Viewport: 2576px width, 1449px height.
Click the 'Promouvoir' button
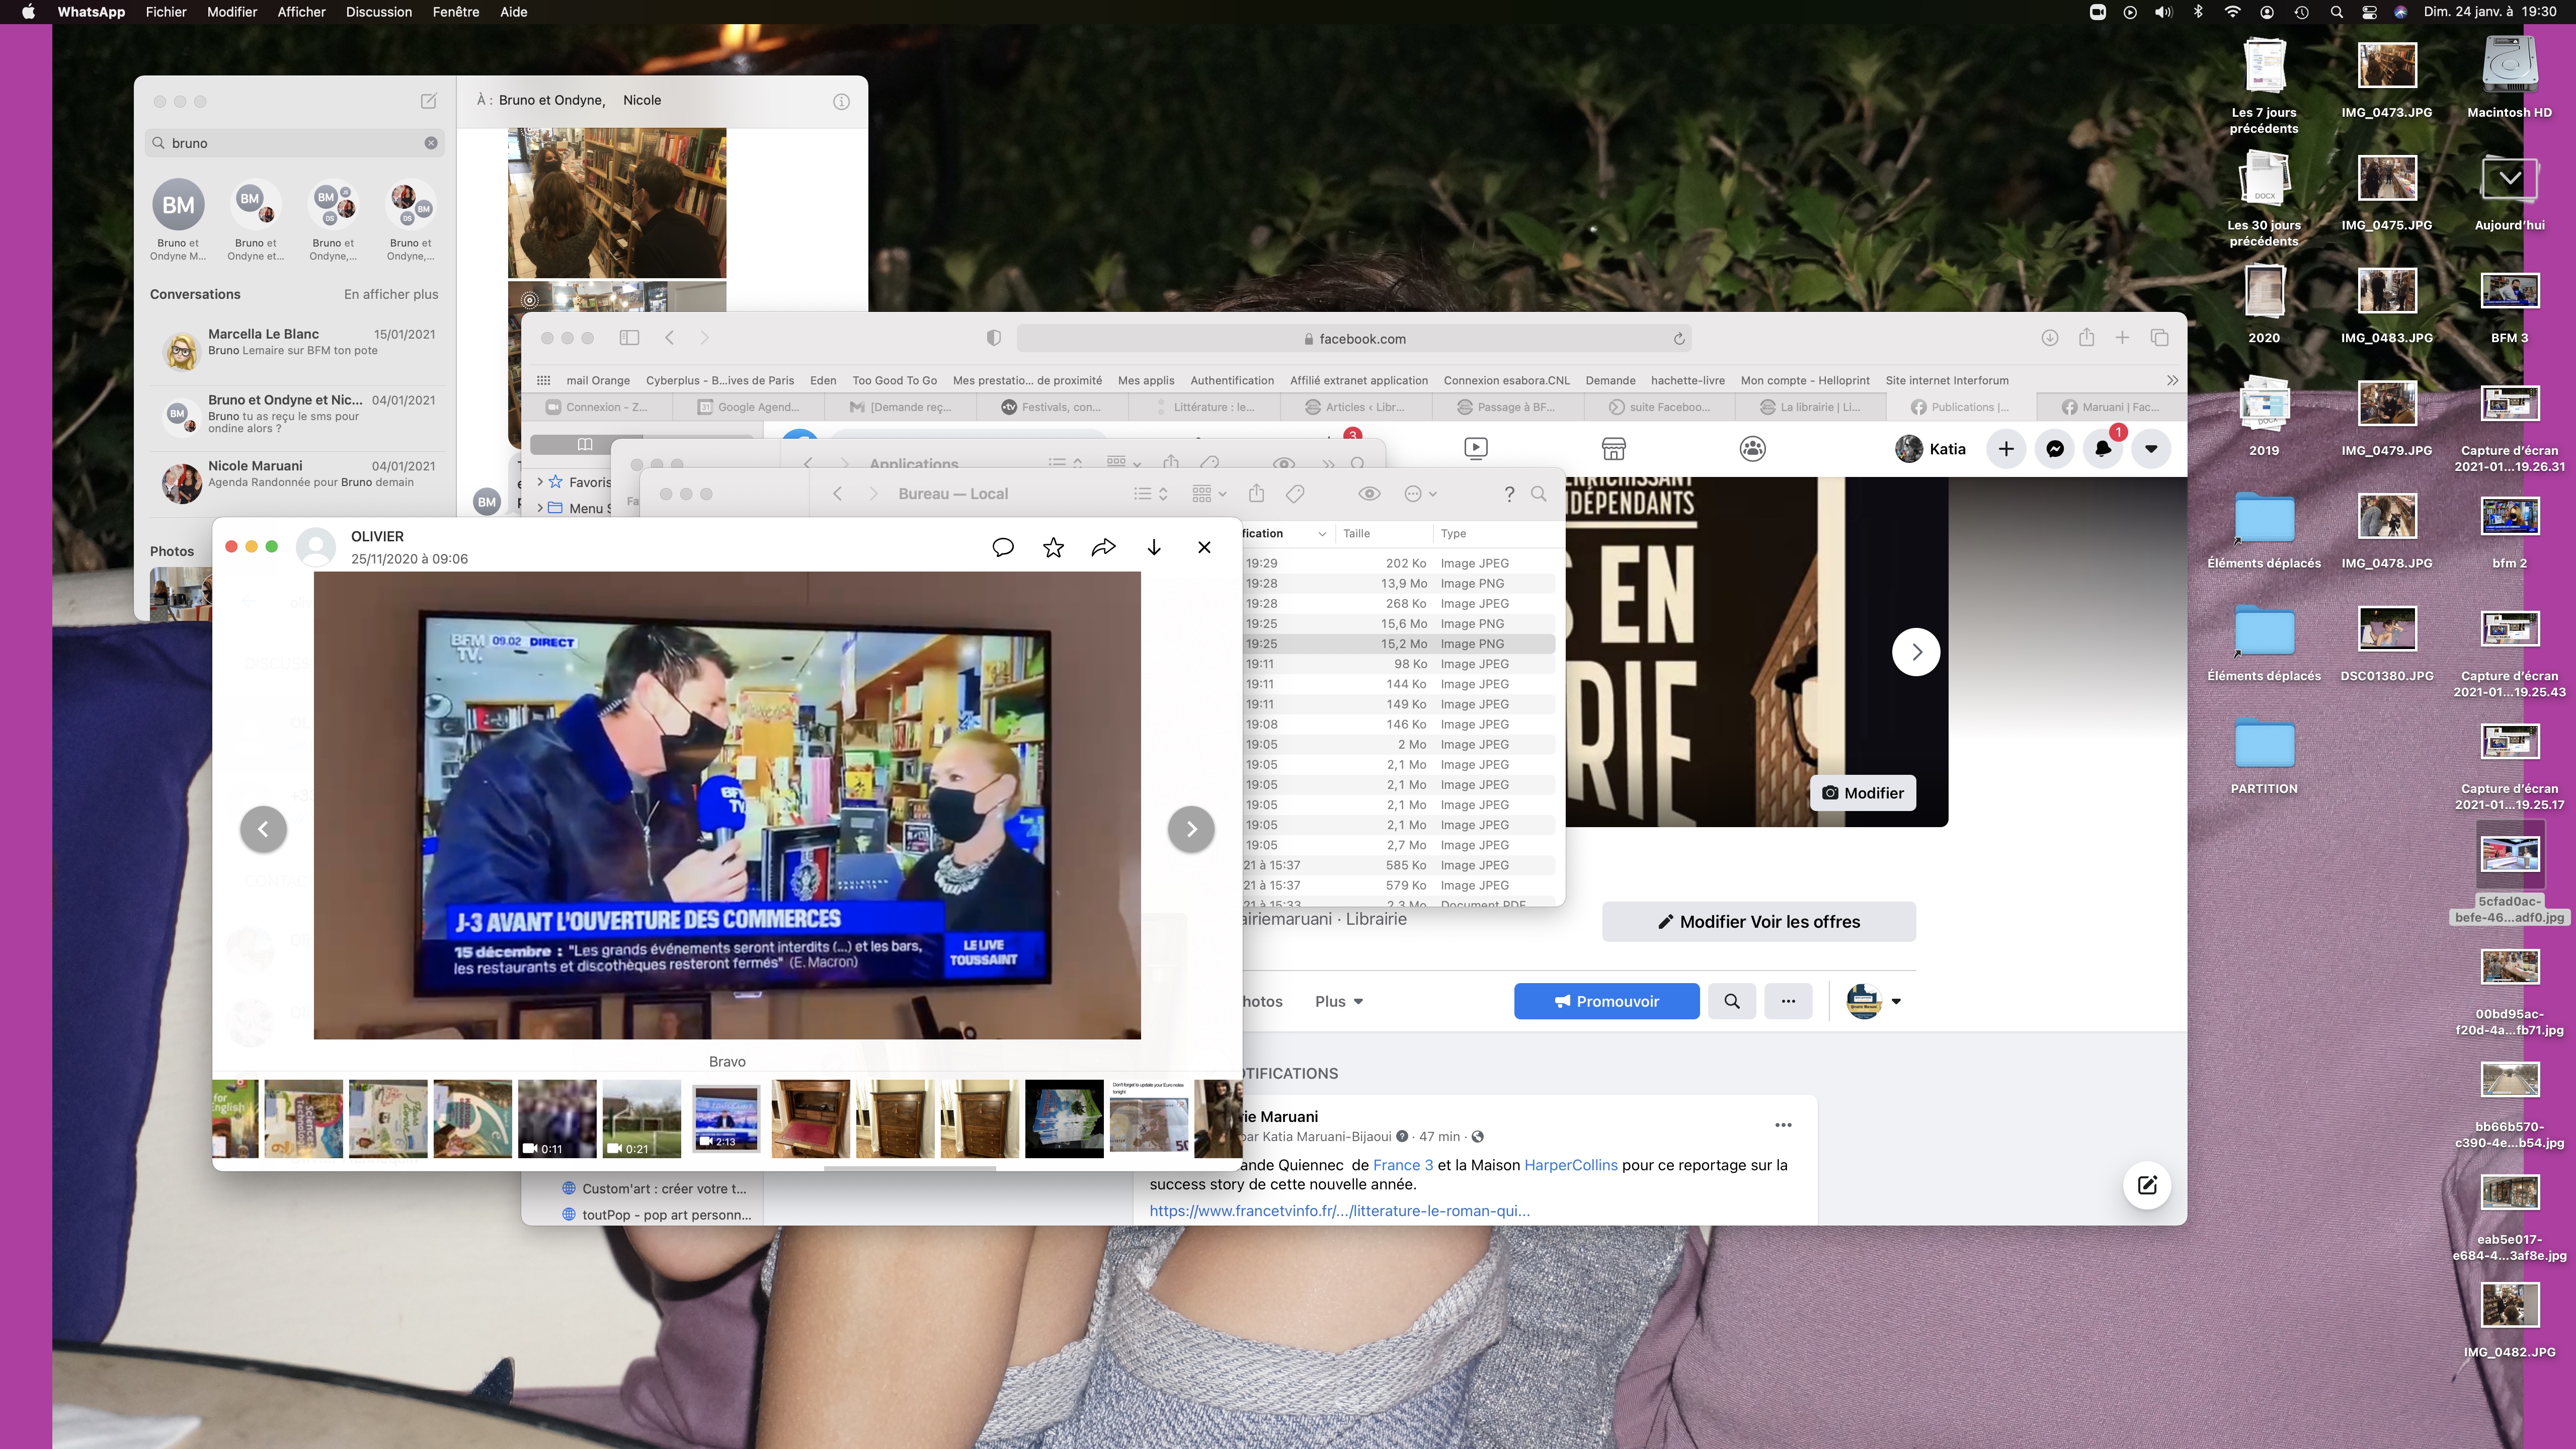coord(1606,1001)
